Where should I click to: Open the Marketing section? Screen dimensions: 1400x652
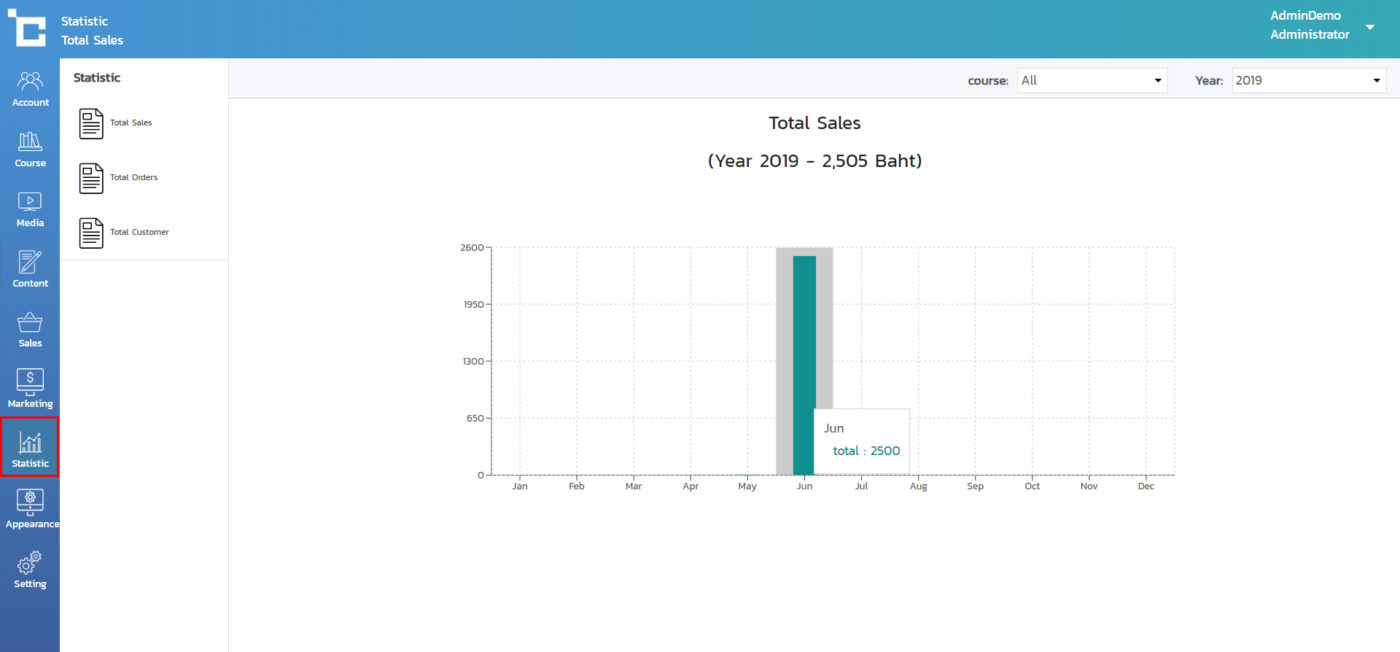click(30, 389)
